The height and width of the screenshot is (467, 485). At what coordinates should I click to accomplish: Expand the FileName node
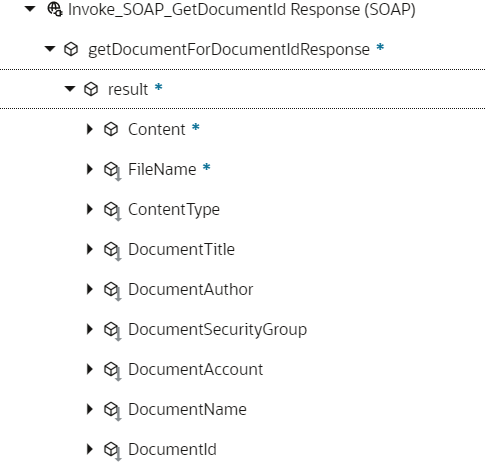pyautogui.click(x=89, y=169)
